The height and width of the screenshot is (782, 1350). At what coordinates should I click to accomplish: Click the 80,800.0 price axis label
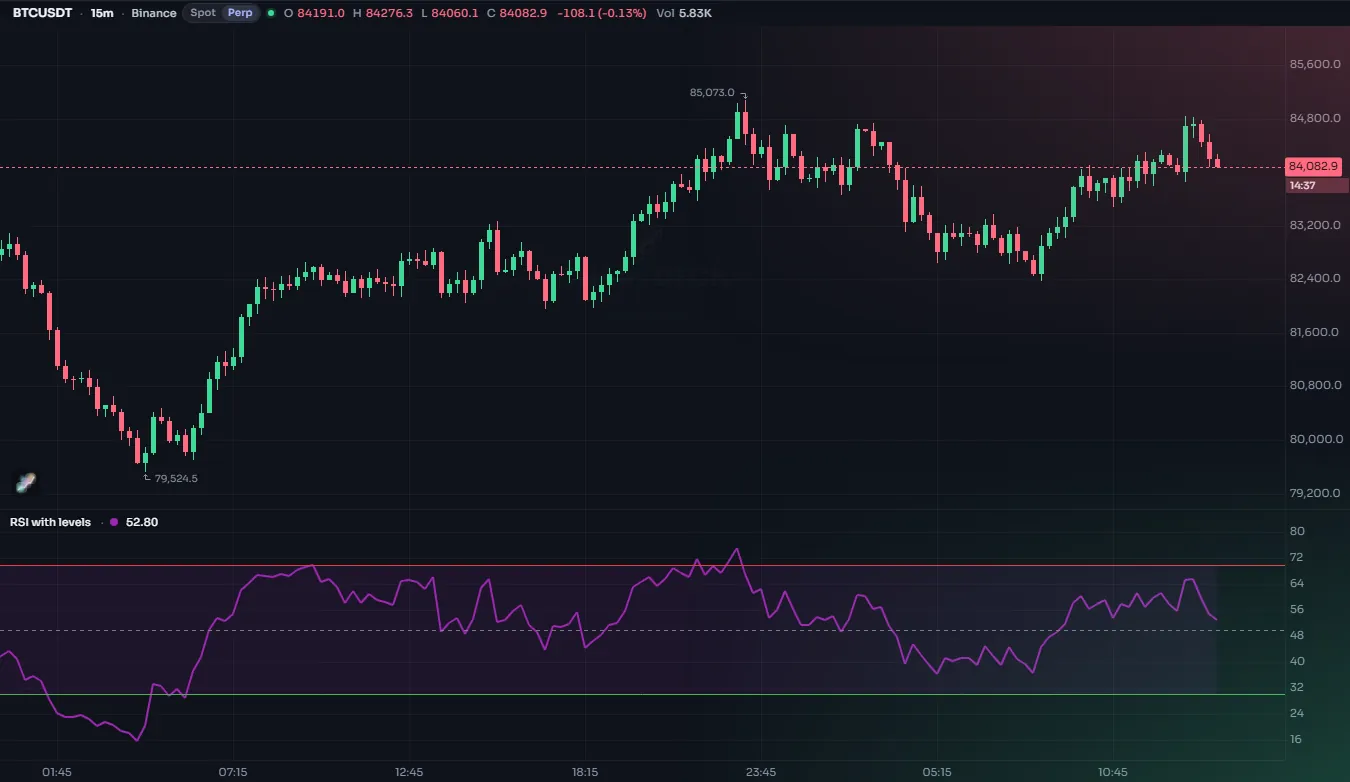(1315, 385)
